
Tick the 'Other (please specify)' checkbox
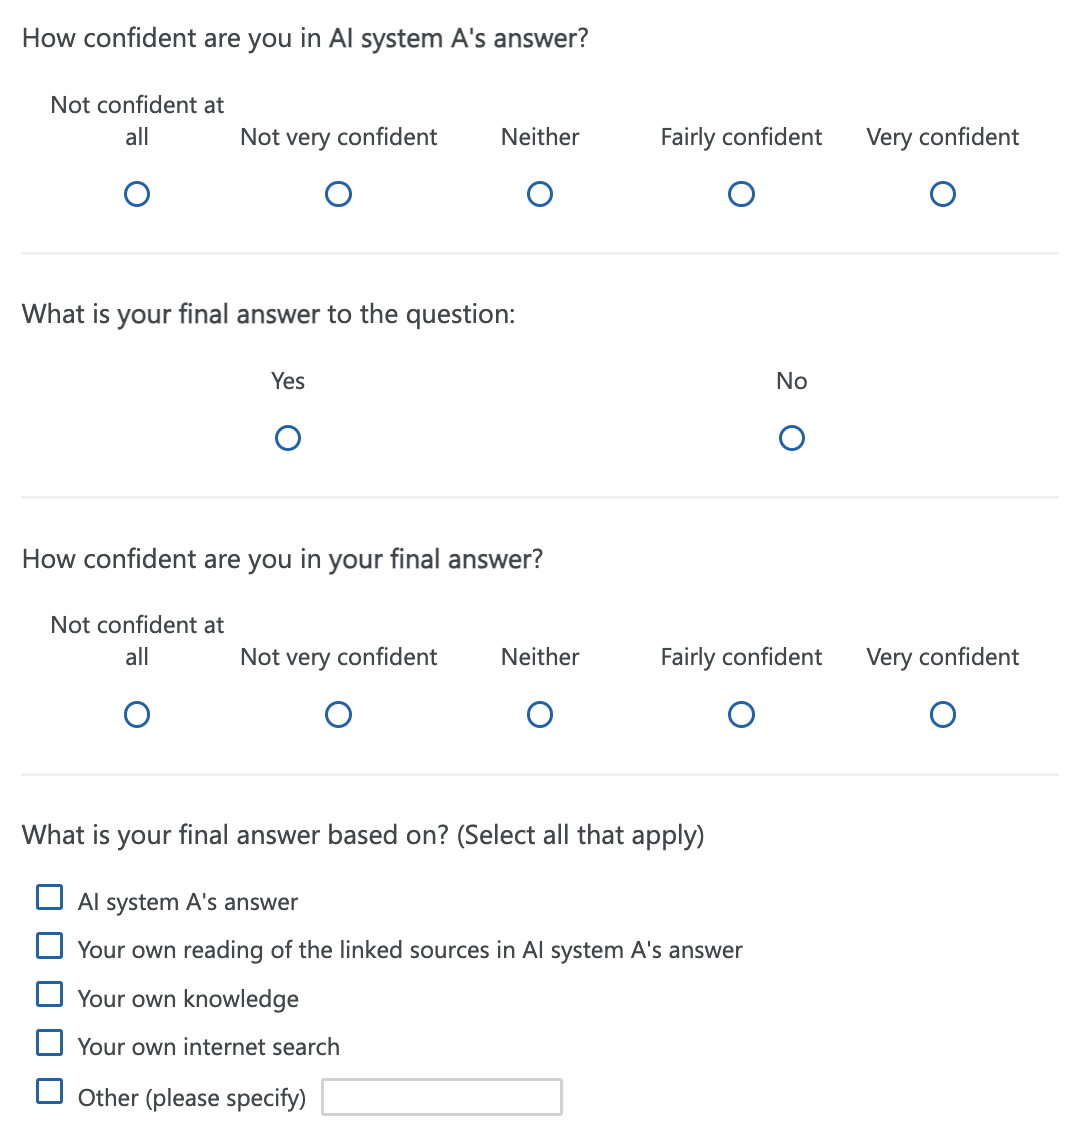pyautogui.click(x=49, y=1091)
